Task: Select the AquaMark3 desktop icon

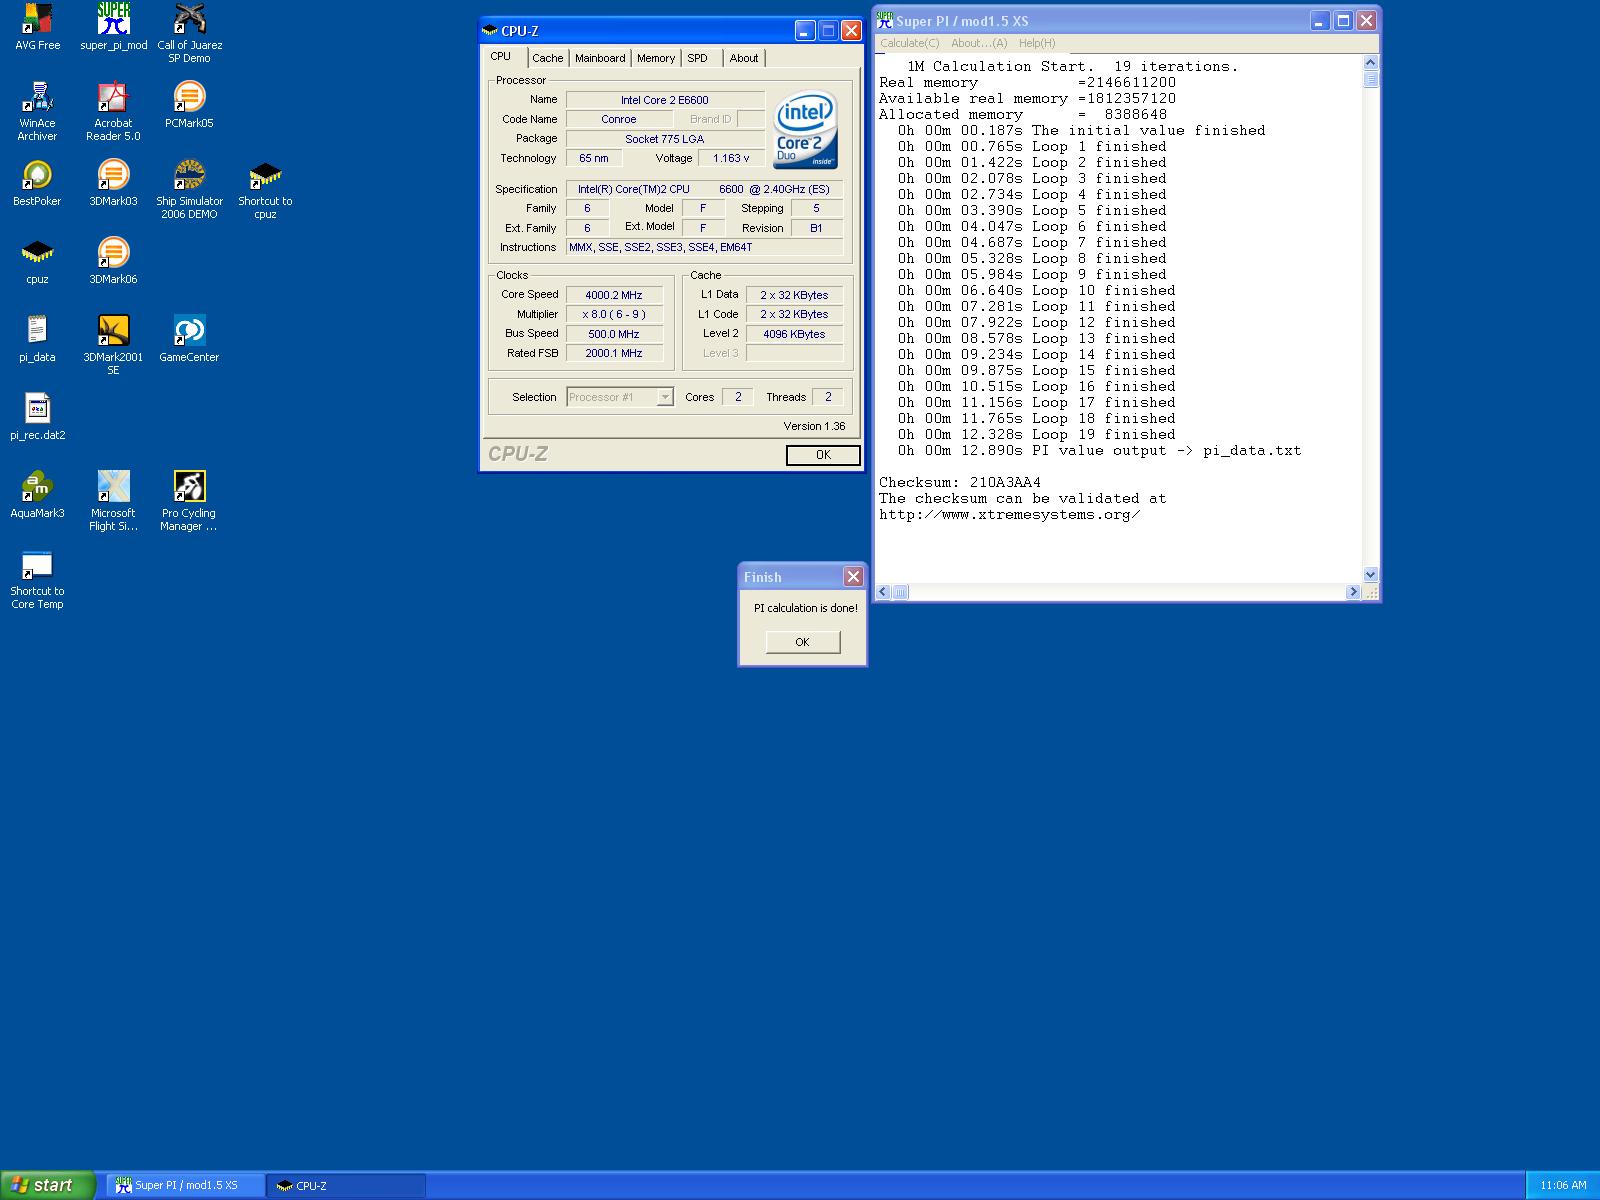Action: point(37,495)
